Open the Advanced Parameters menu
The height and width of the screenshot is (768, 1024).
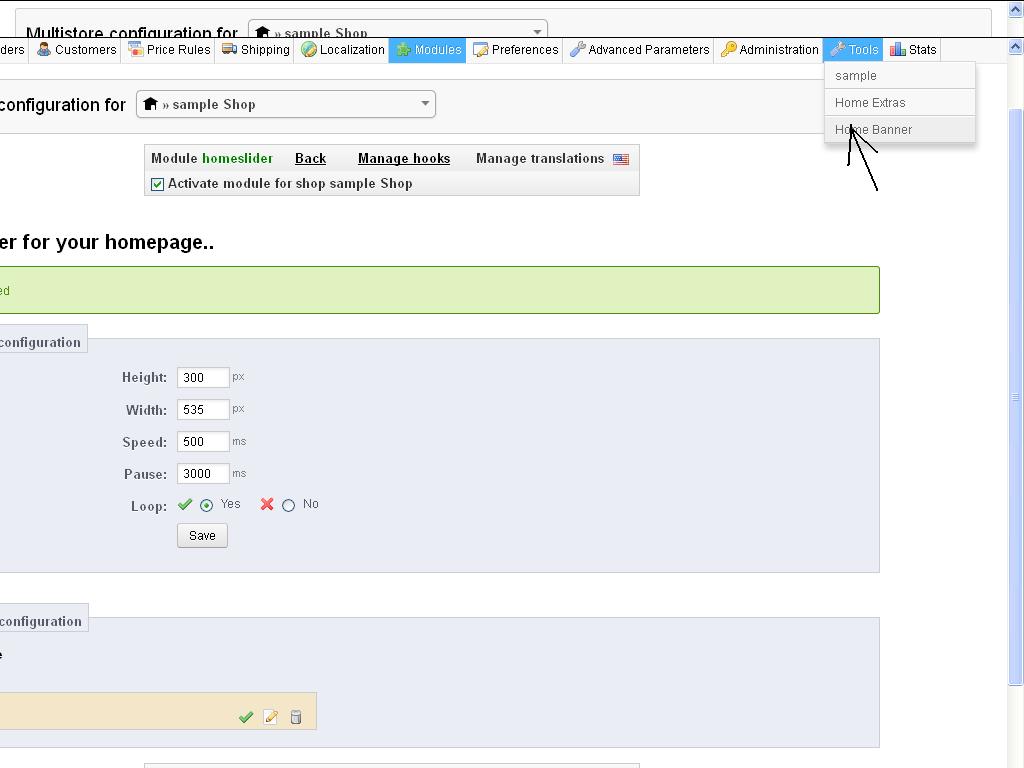(639, 50)
